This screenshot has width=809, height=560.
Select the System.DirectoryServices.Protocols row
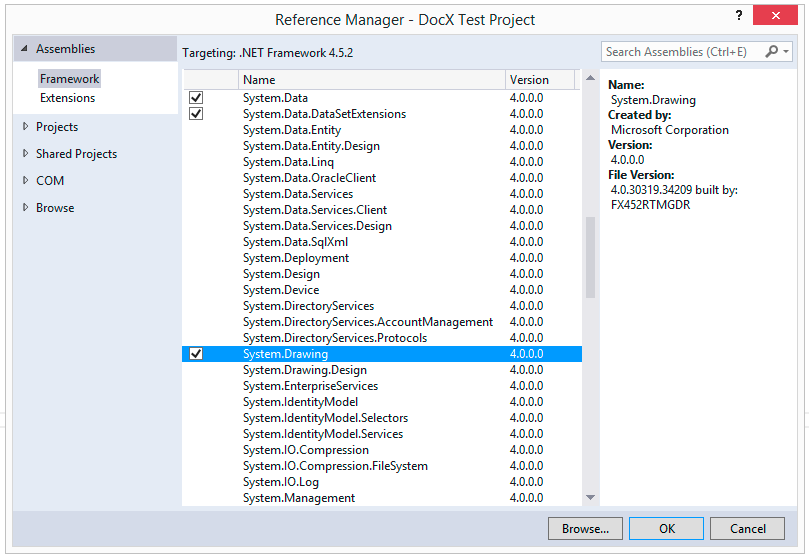(382, 338)
